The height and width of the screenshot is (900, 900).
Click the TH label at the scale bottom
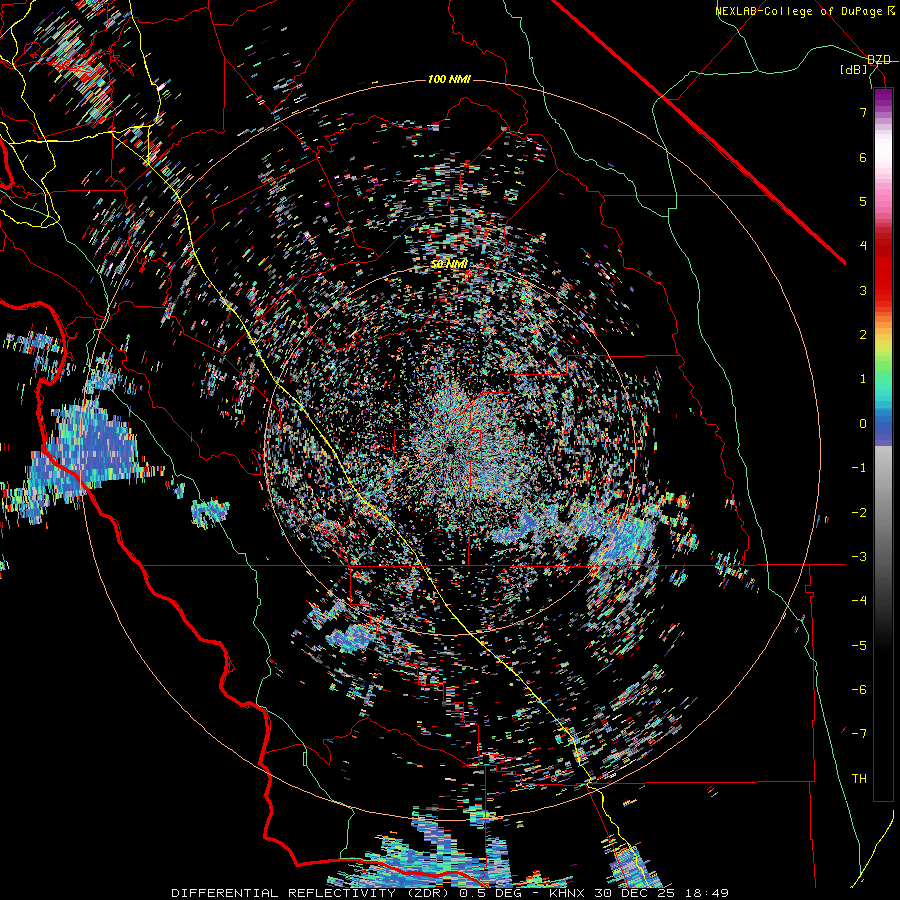click(859, 778)
